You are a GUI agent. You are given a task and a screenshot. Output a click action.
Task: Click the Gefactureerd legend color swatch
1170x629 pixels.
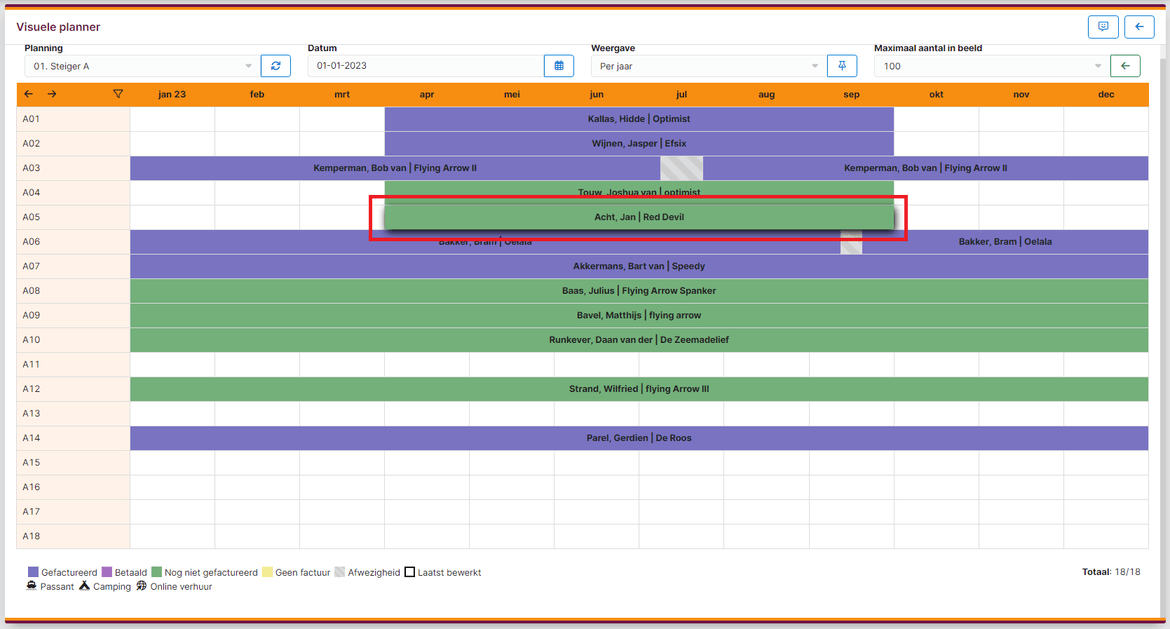33,572
